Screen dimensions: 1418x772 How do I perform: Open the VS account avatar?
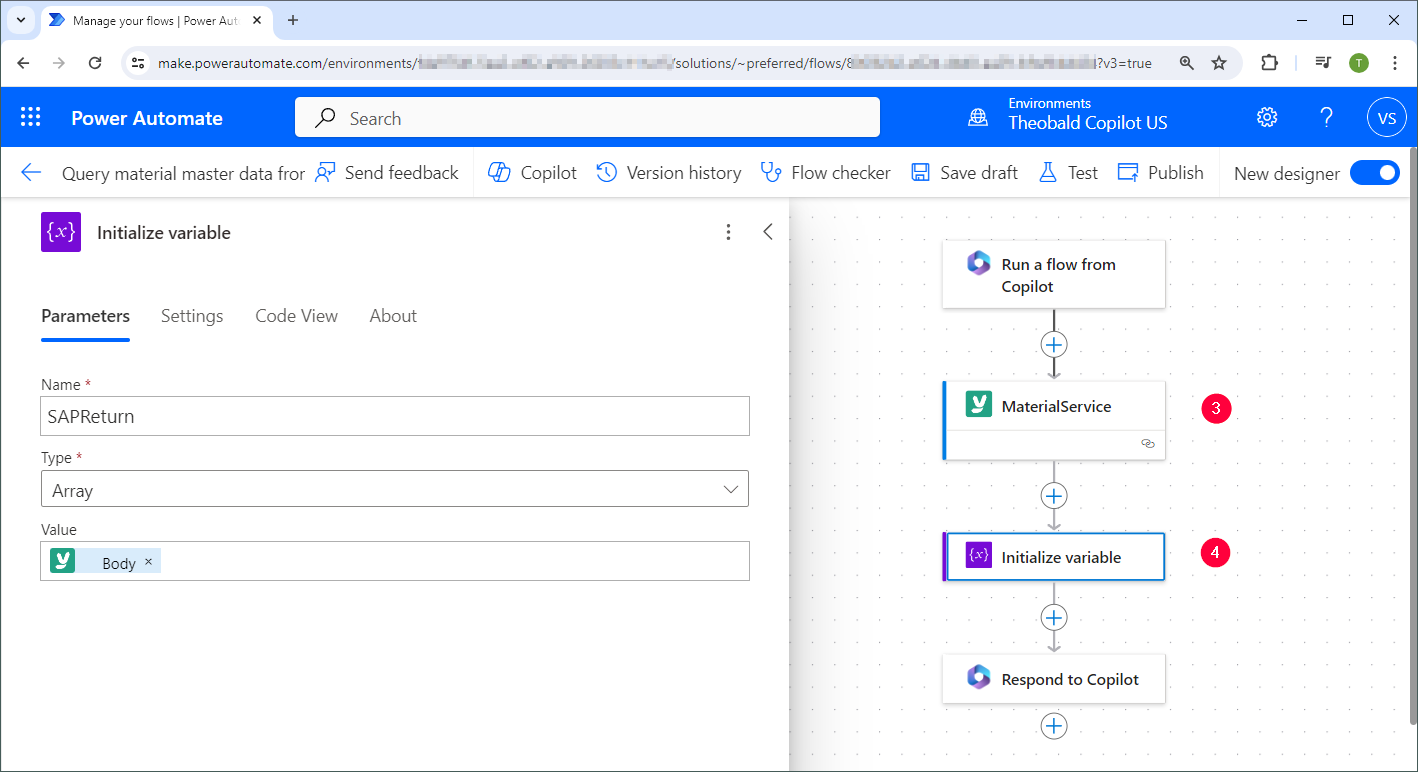click(x=1387, y=118)
